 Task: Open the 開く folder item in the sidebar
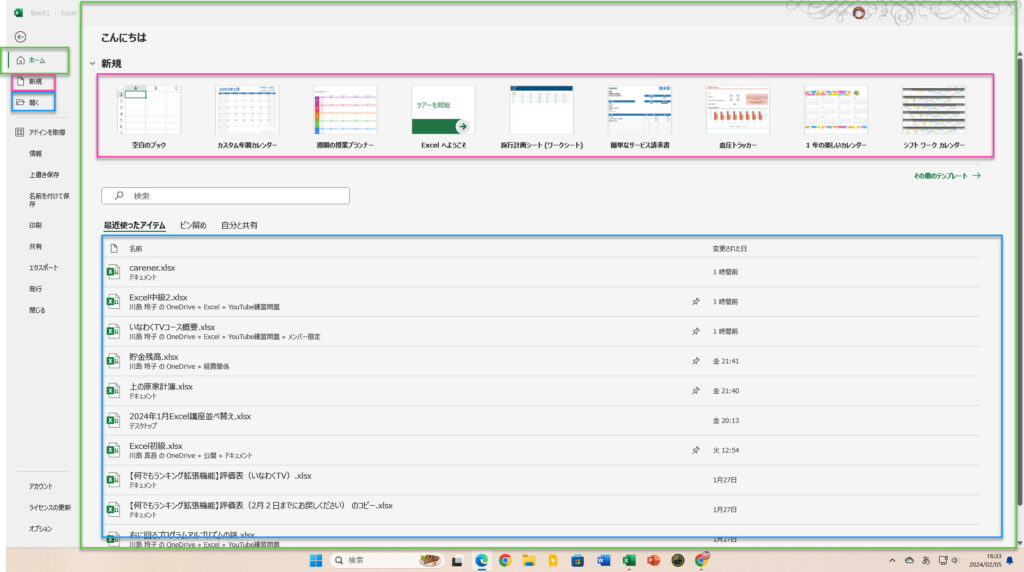pyautogui.click(x=35, y=102)
